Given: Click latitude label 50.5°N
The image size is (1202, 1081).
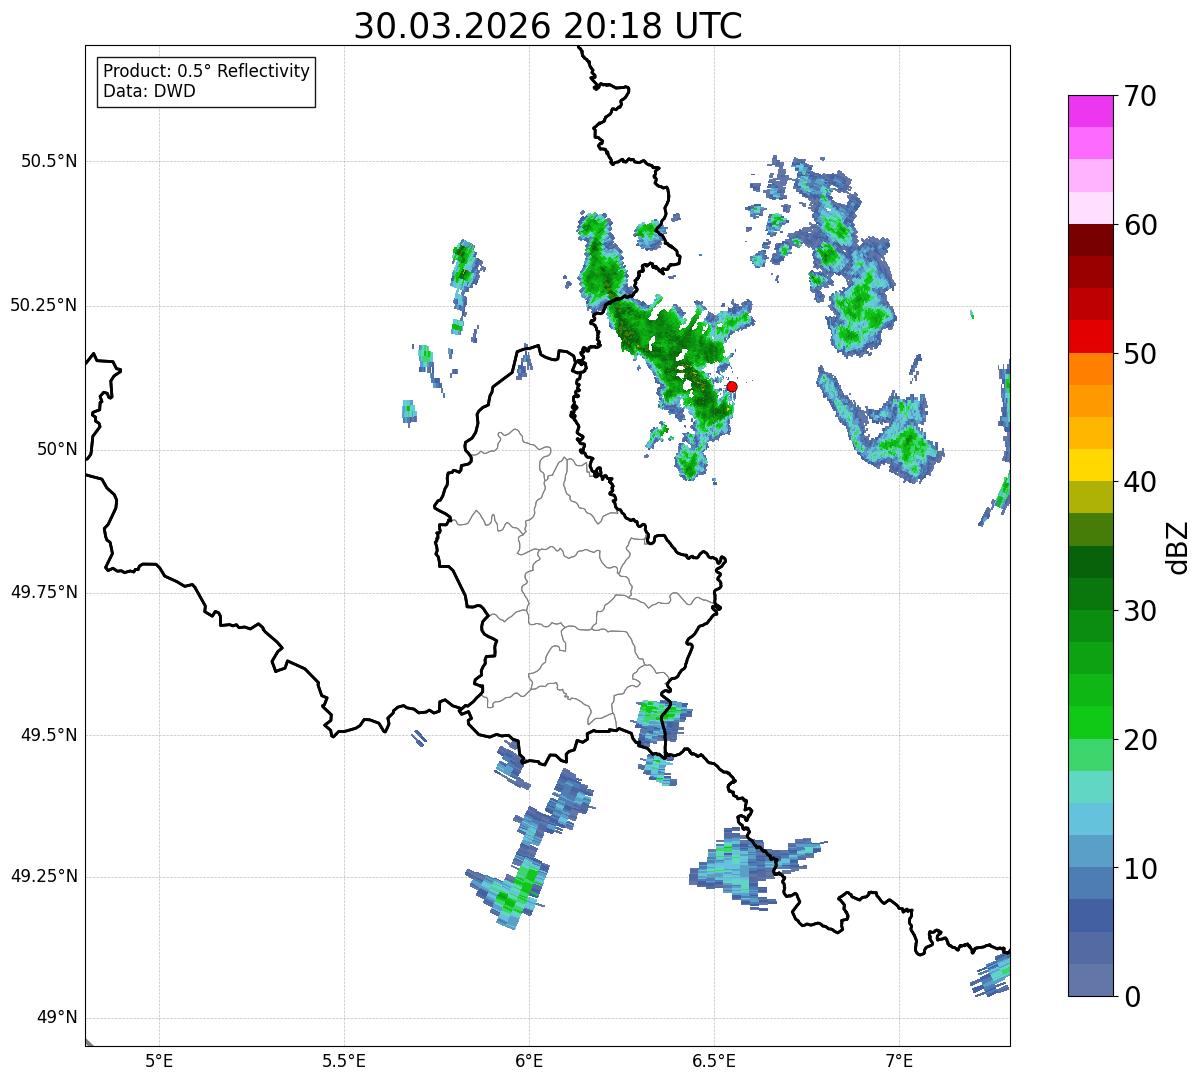Looking at the screenshot, I should point(49,161).
